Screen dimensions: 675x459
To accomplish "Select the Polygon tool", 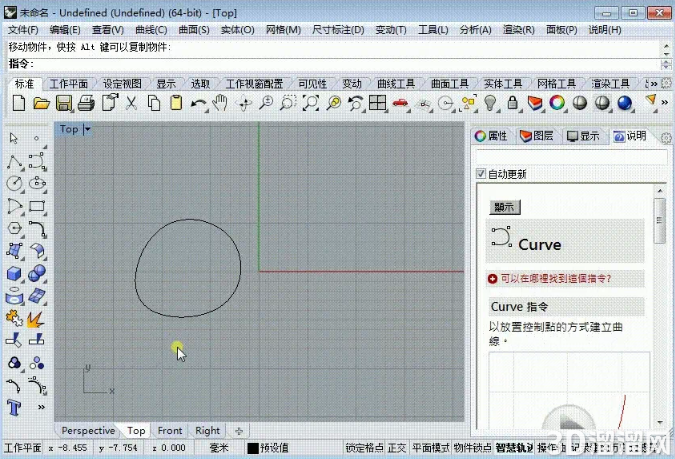I will pyautogui.click(x=15, y=228).
